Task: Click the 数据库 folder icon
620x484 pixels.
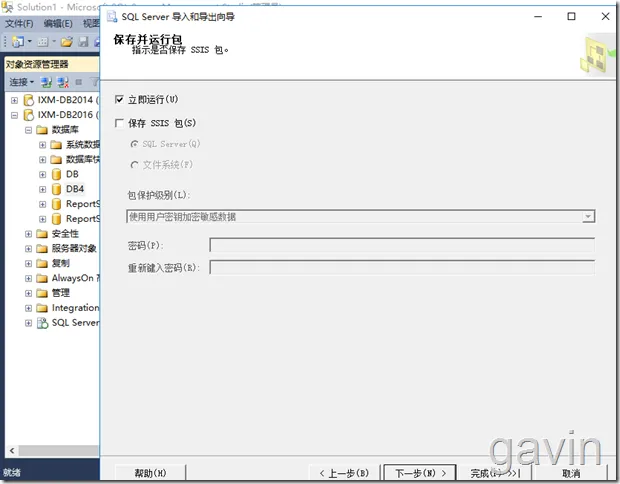Action: point(42,130)
